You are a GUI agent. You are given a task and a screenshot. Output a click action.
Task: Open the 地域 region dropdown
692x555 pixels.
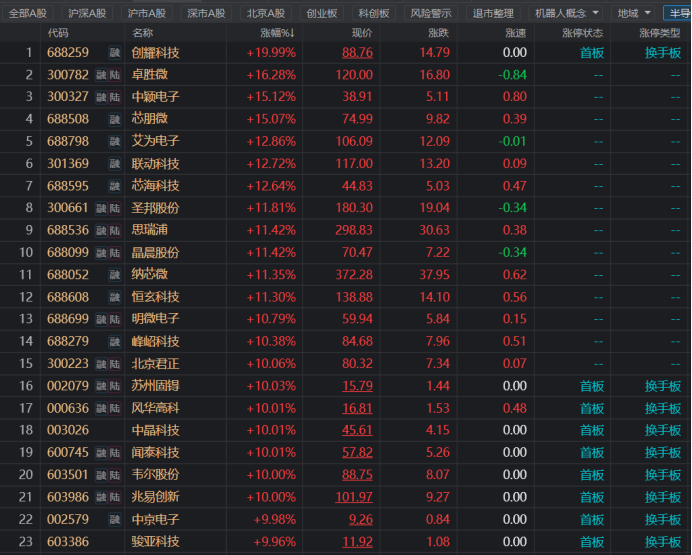click(634, 14)
